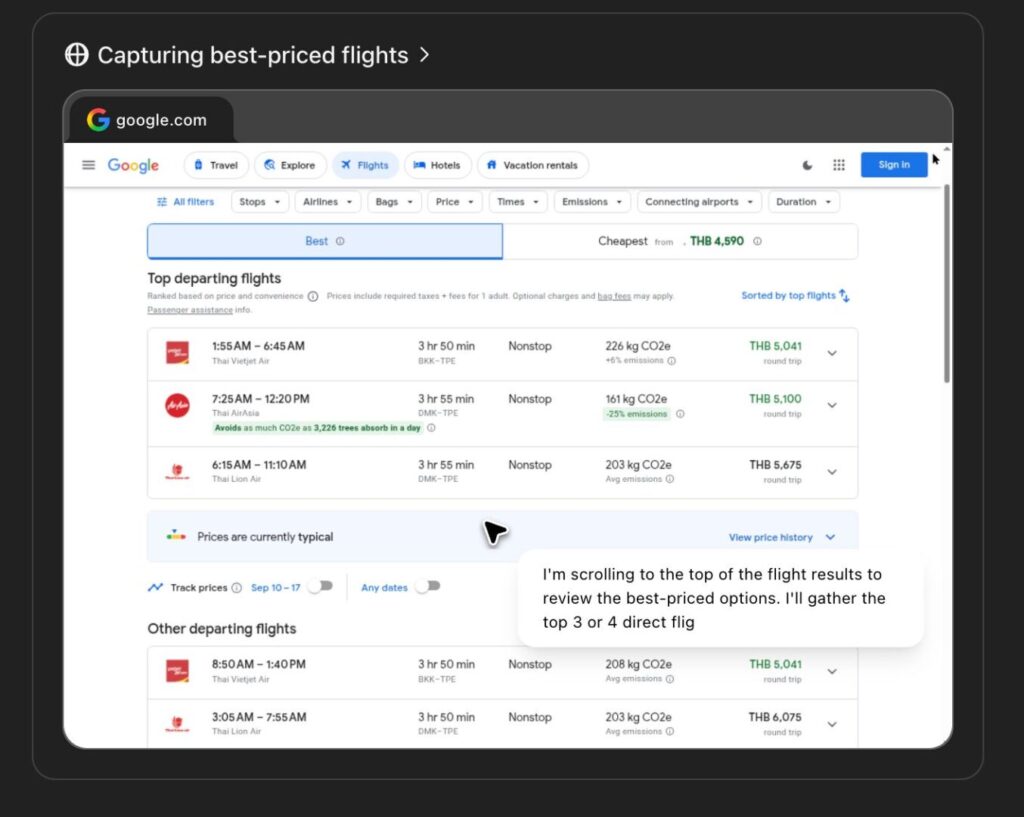Viewport: 1024px width, 817px height.
Task: Open the Passenger assistance link
Action: coord(190,310)
